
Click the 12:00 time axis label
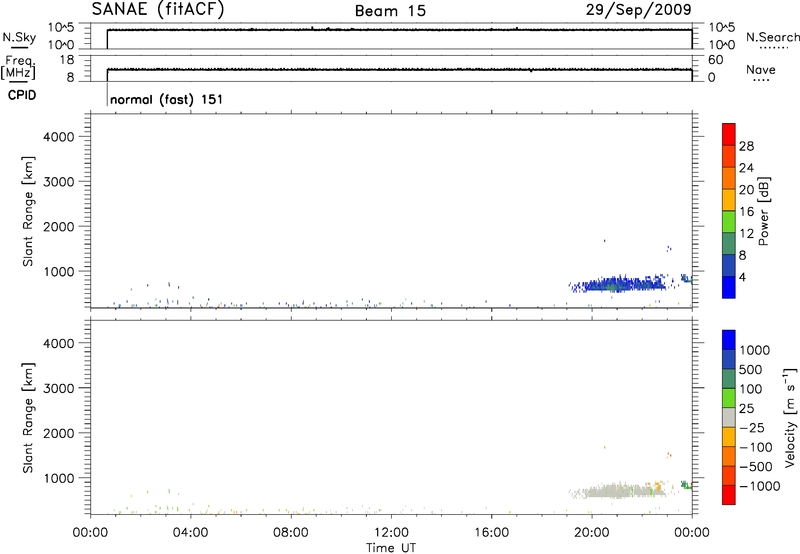(x=391, y=533)
